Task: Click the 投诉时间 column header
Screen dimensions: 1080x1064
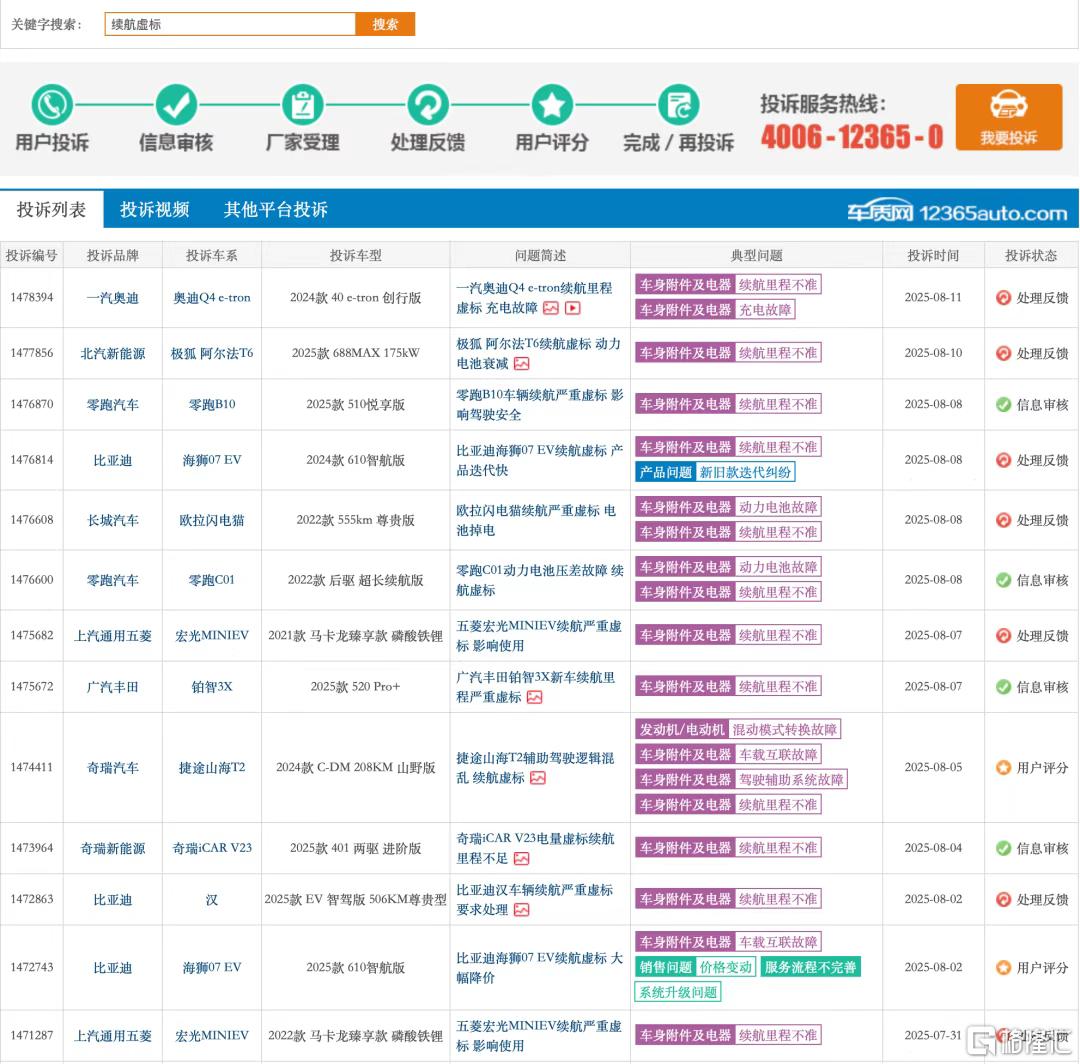Action: pos(933,255)
